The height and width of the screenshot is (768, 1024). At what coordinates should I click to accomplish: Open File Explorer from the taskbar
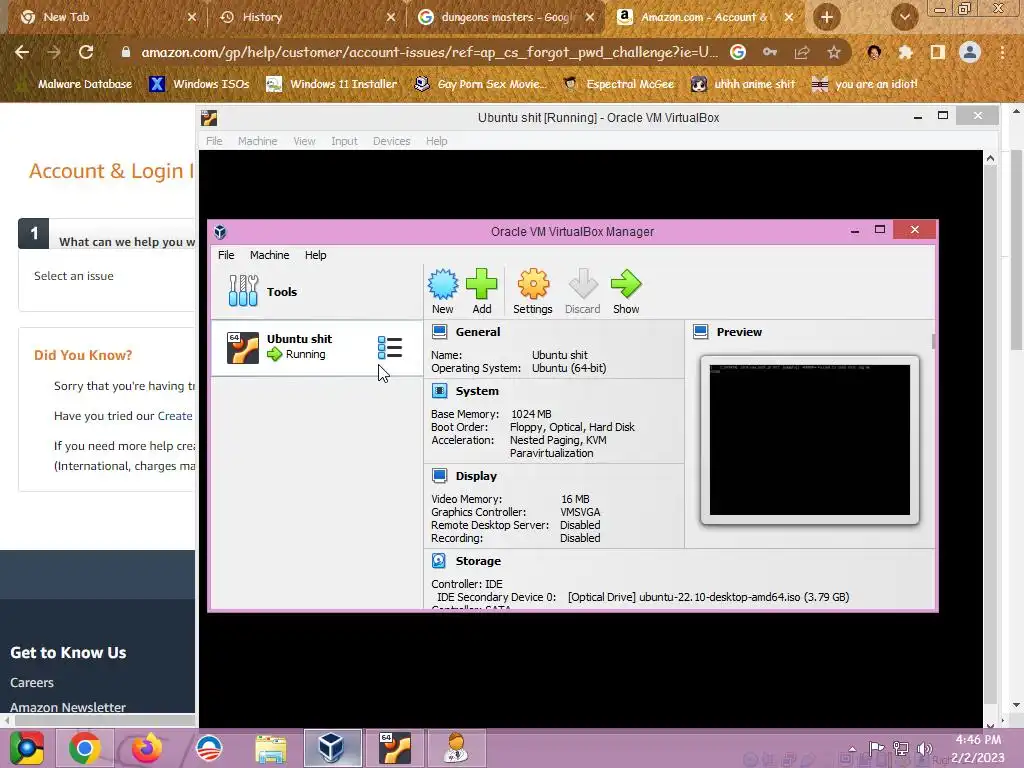271,748
